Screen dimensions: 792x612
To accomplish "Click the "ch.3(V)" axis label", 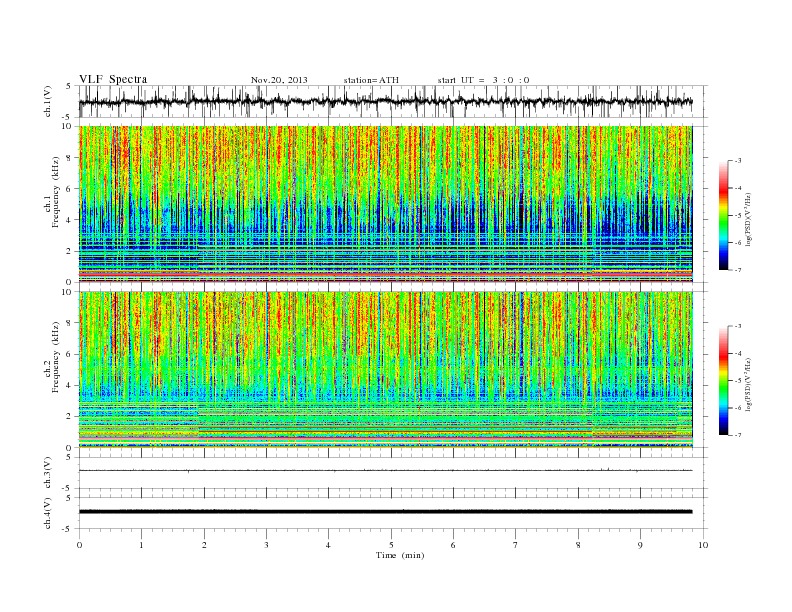I will click(48, 473).
